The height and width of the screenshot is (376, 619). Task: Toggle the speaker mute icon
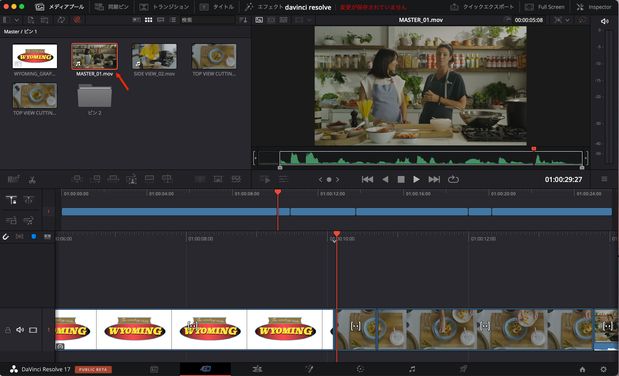point(604,21)
